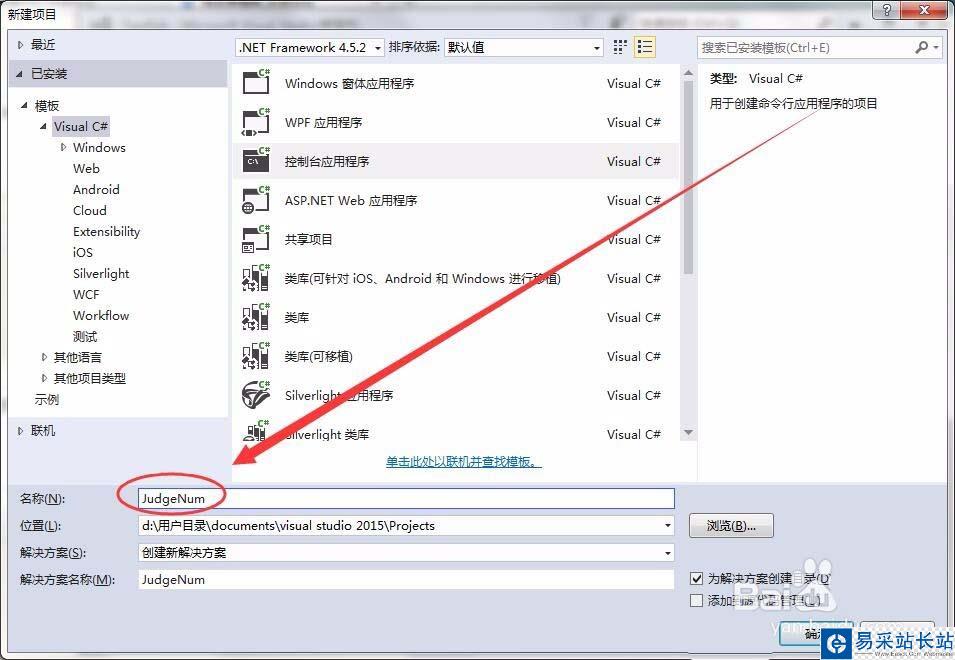Select the WCF category

(86, 295)
